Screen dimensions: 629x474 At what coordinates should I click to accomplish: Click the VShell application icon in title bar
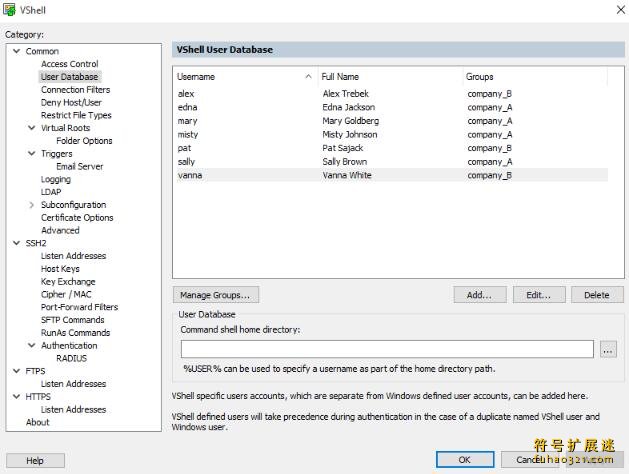pos(9,10)
